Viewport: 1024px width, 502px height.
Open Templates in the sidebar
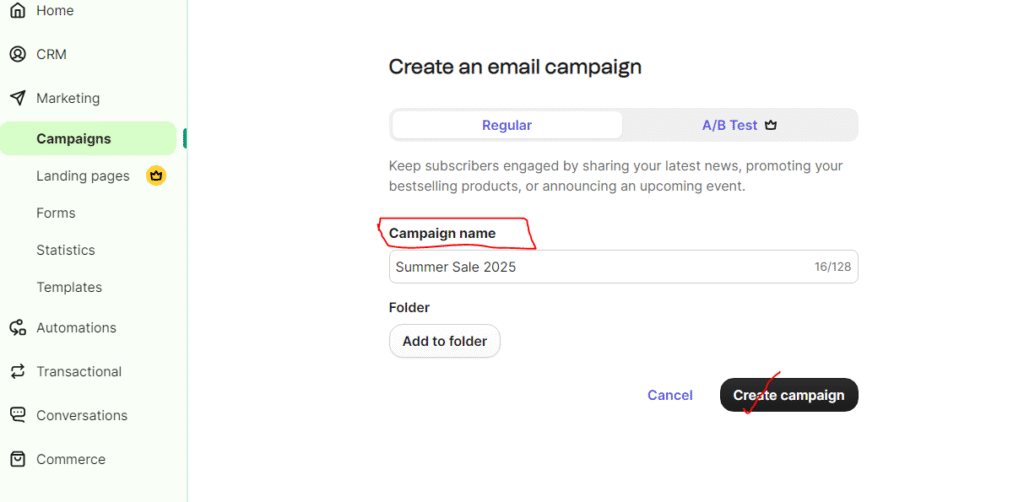(x=69, y=287)
